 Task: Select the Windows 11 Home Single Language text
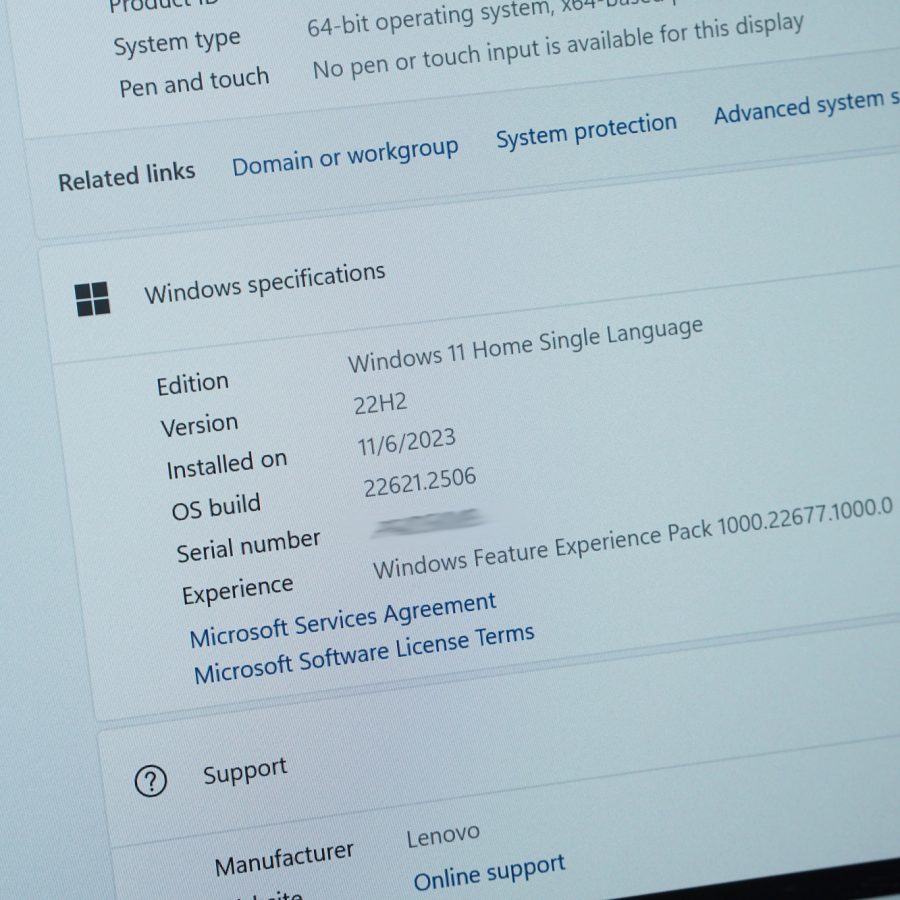(525, 345)
